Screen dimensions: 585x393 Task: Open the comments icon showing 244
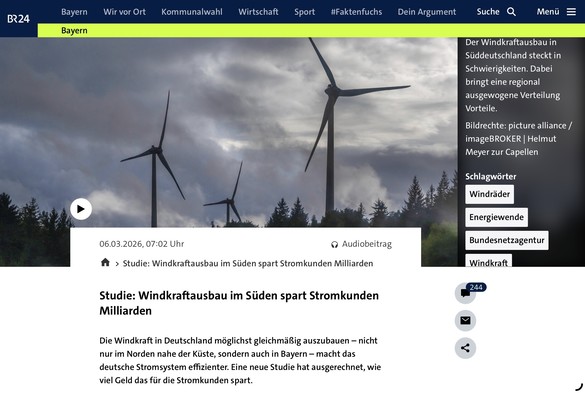click(465, 293)
